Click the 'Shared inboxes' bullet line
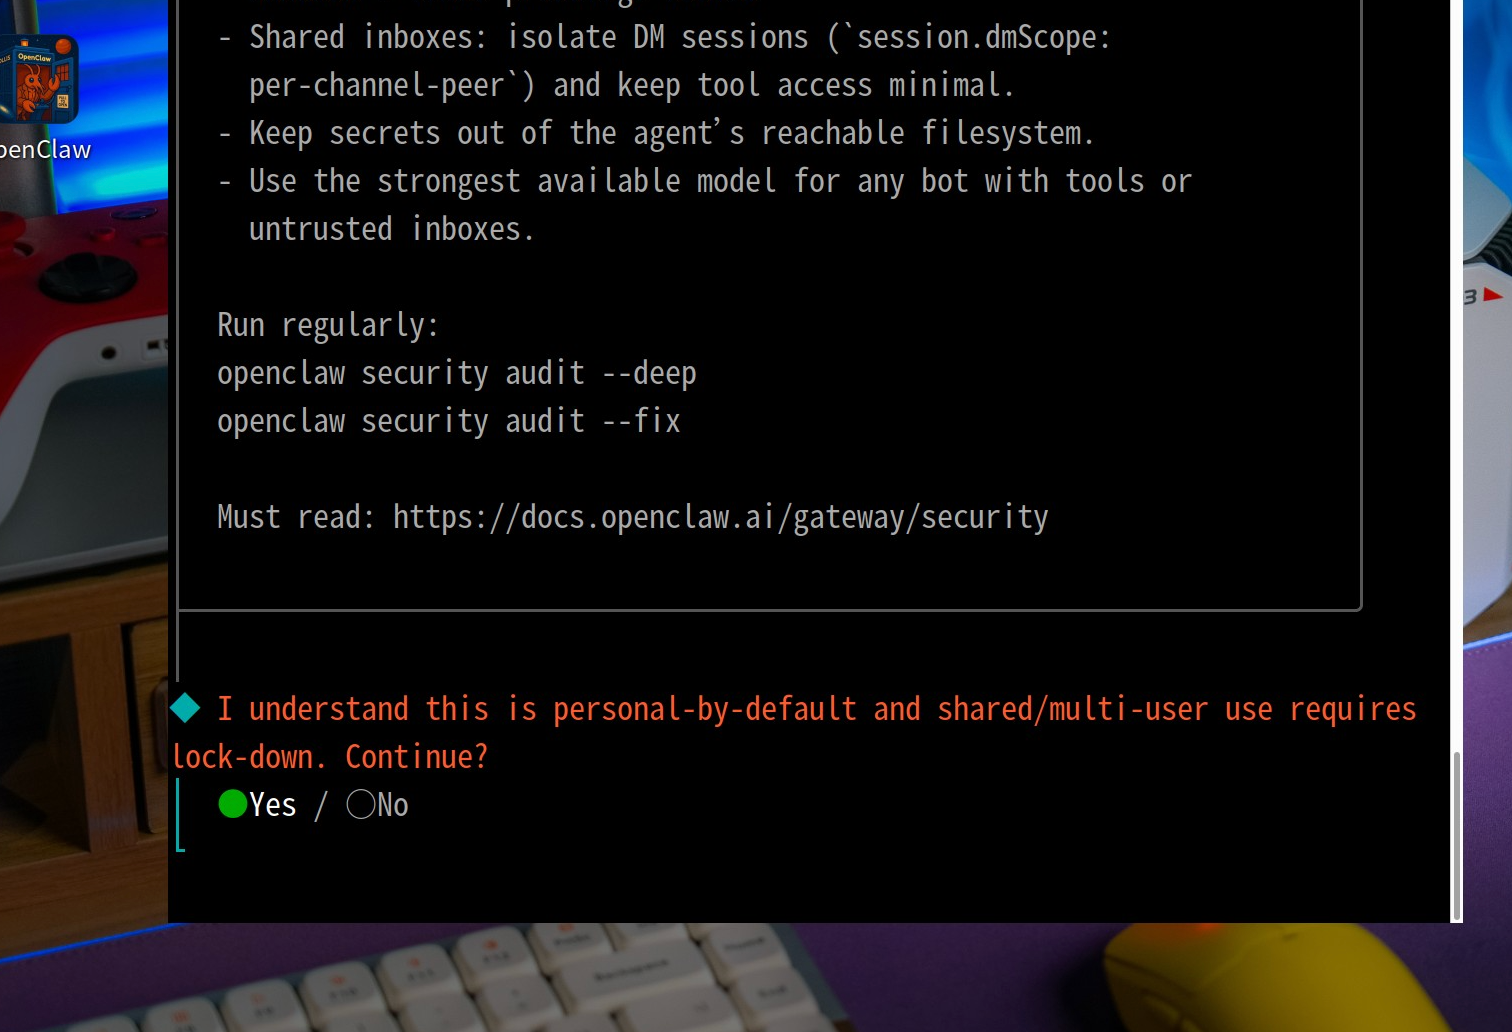Image resolution: width=1512 pixels, height=1032 pixels. click(x=664, y=37)
